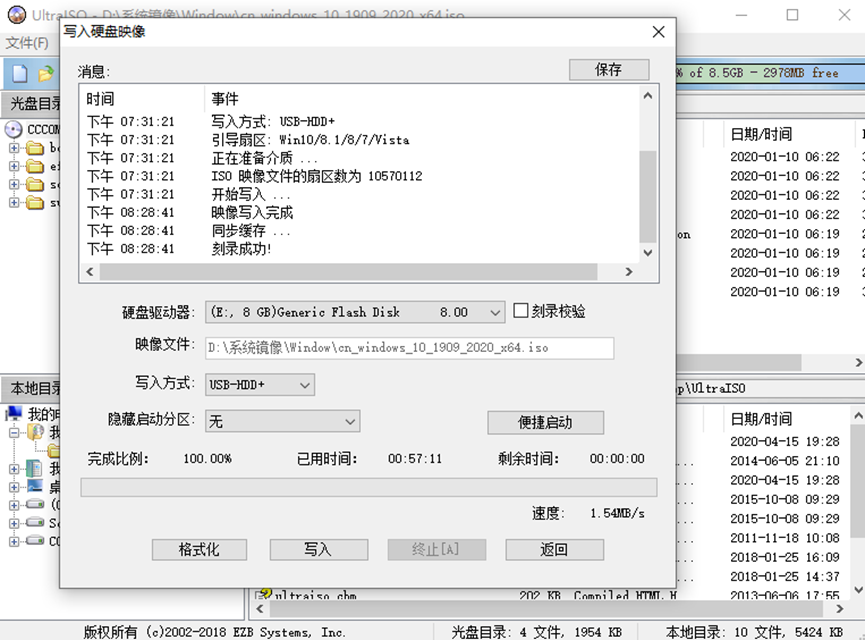Click the 返回 button
Viewport: 865px width, 640px height.
pyautogui.click(x=554, y=550)
